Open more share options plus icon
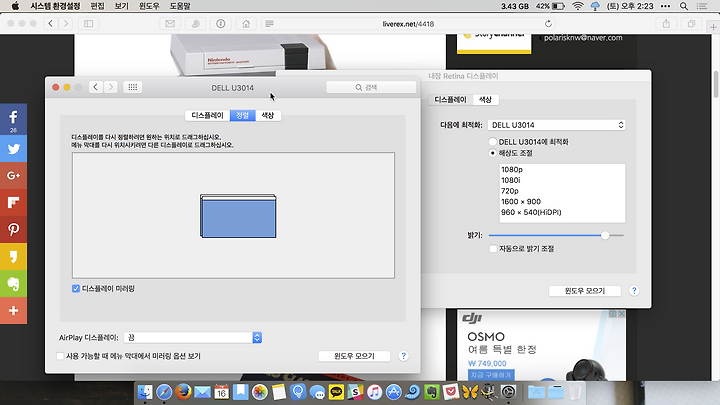720x405 pixels. pos(13,310)
